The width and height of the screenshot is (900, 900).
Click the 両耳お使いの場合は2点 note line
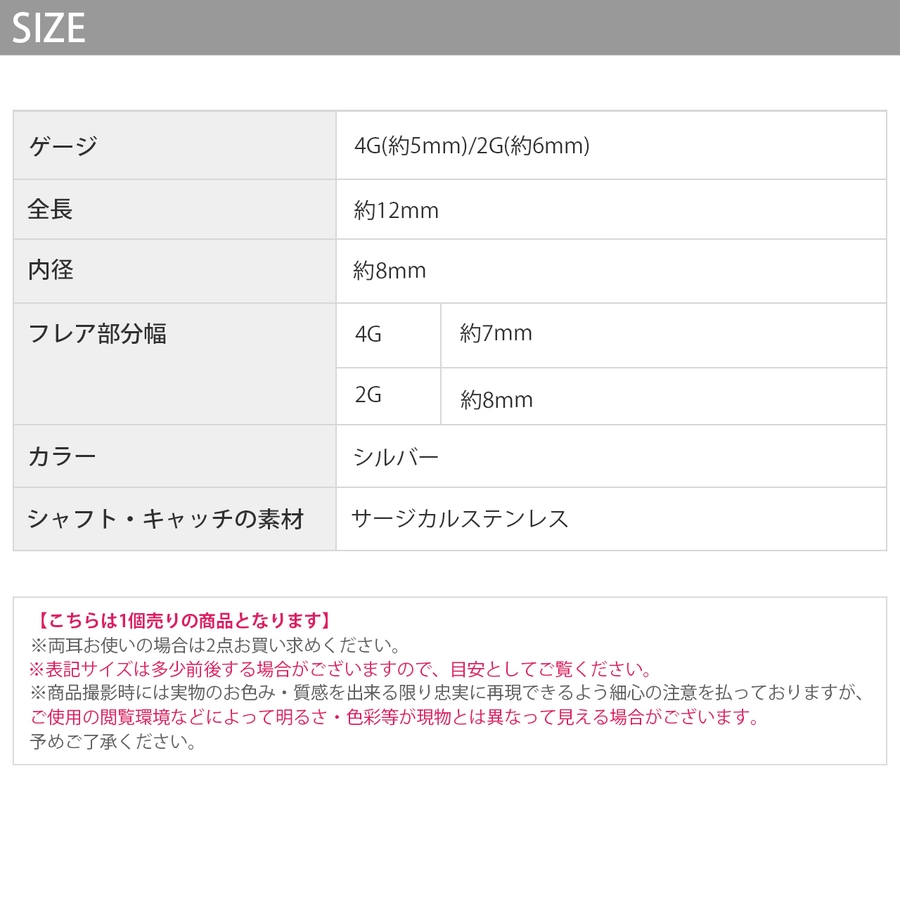point(215,645)
